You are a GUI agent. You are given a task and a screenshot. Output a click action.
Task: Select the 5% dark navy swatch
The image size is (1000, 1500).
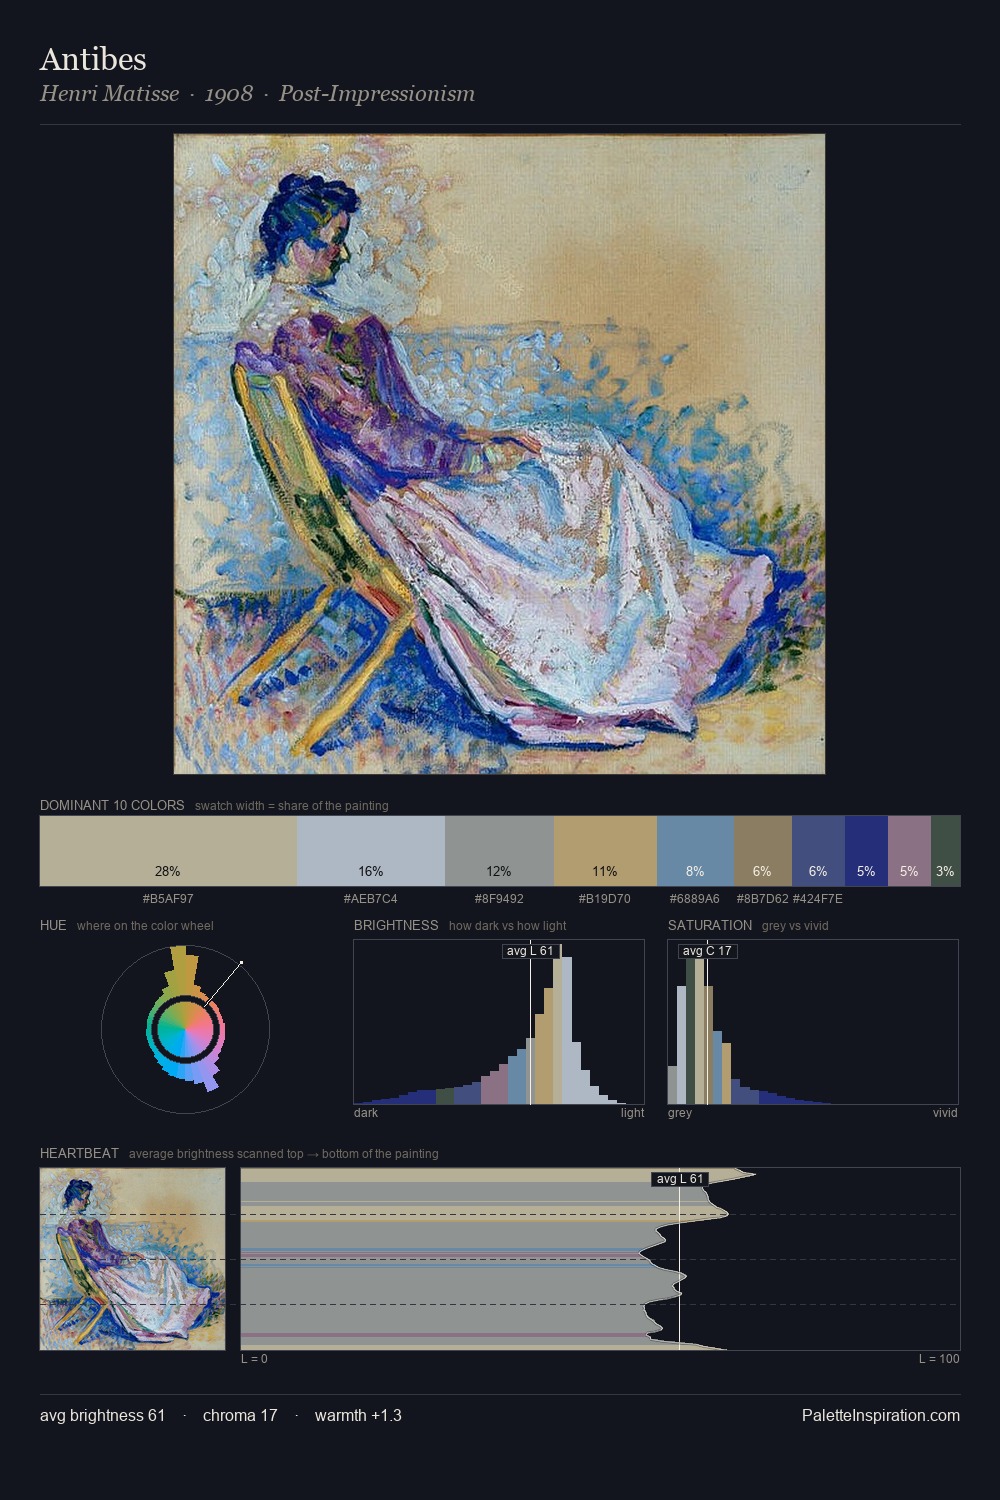[866, 851]
